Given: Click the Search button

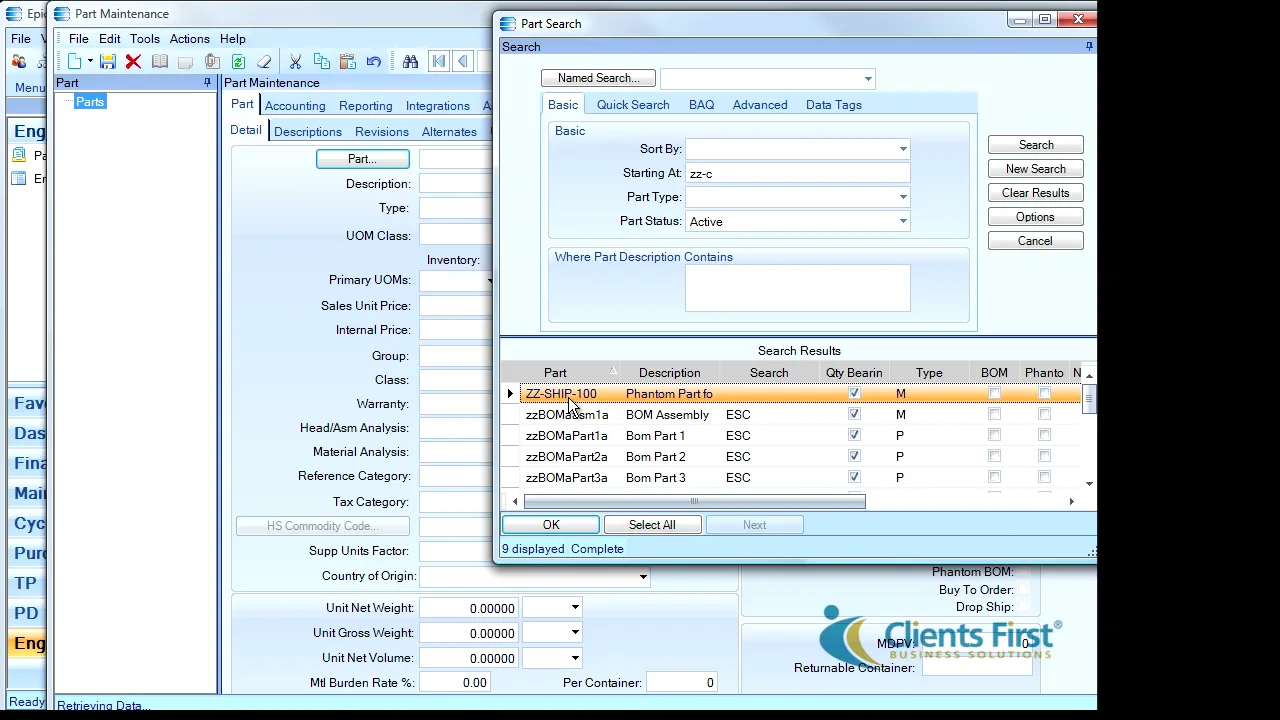Looking at the screenshot, I should click(x=1036, y=145).
